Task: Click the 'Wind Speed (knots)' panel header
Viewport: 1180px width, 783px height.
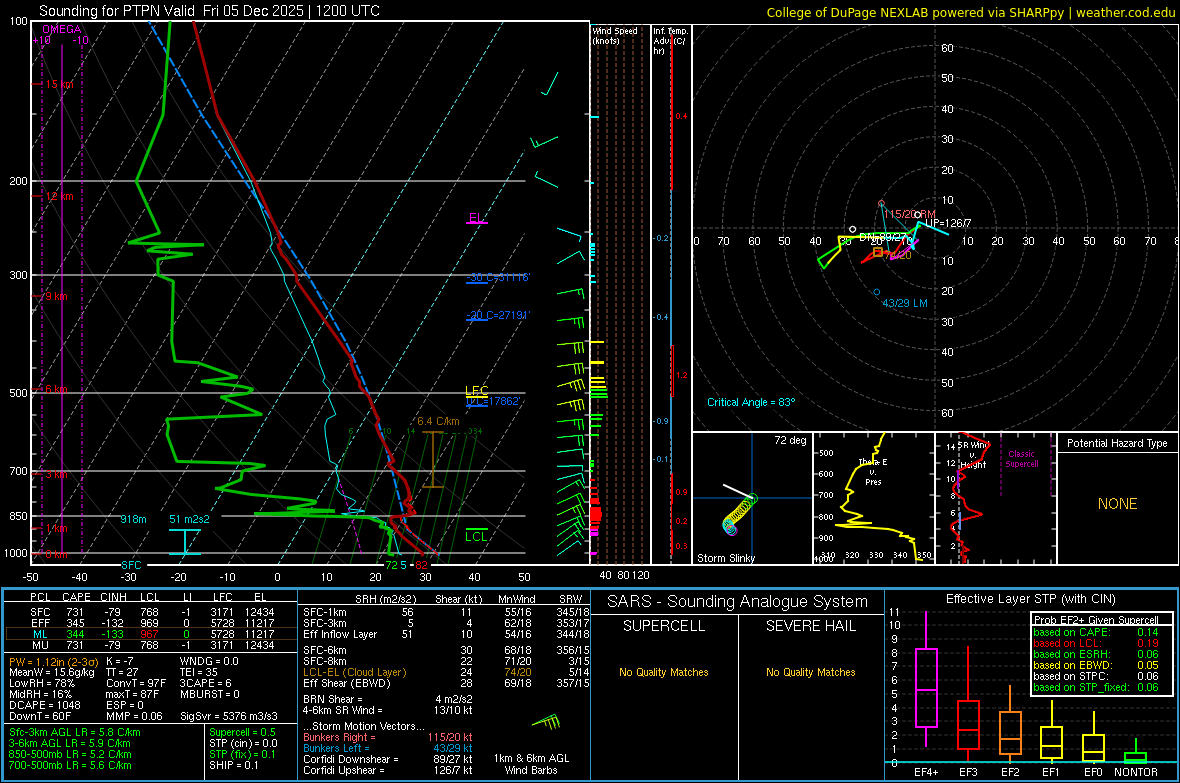Action: [615, 35]
